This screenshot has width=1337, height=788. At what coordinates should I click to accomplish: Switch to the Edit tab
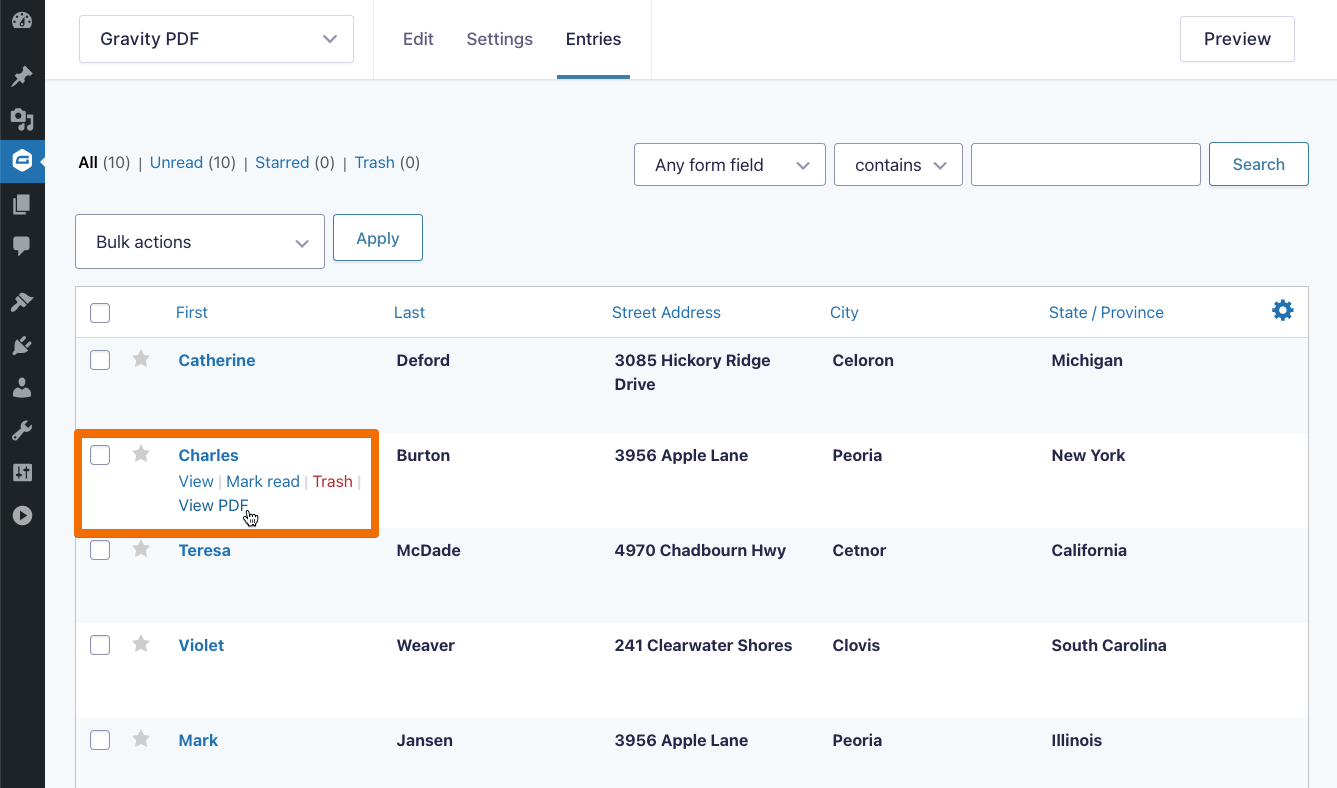(418, 39)
